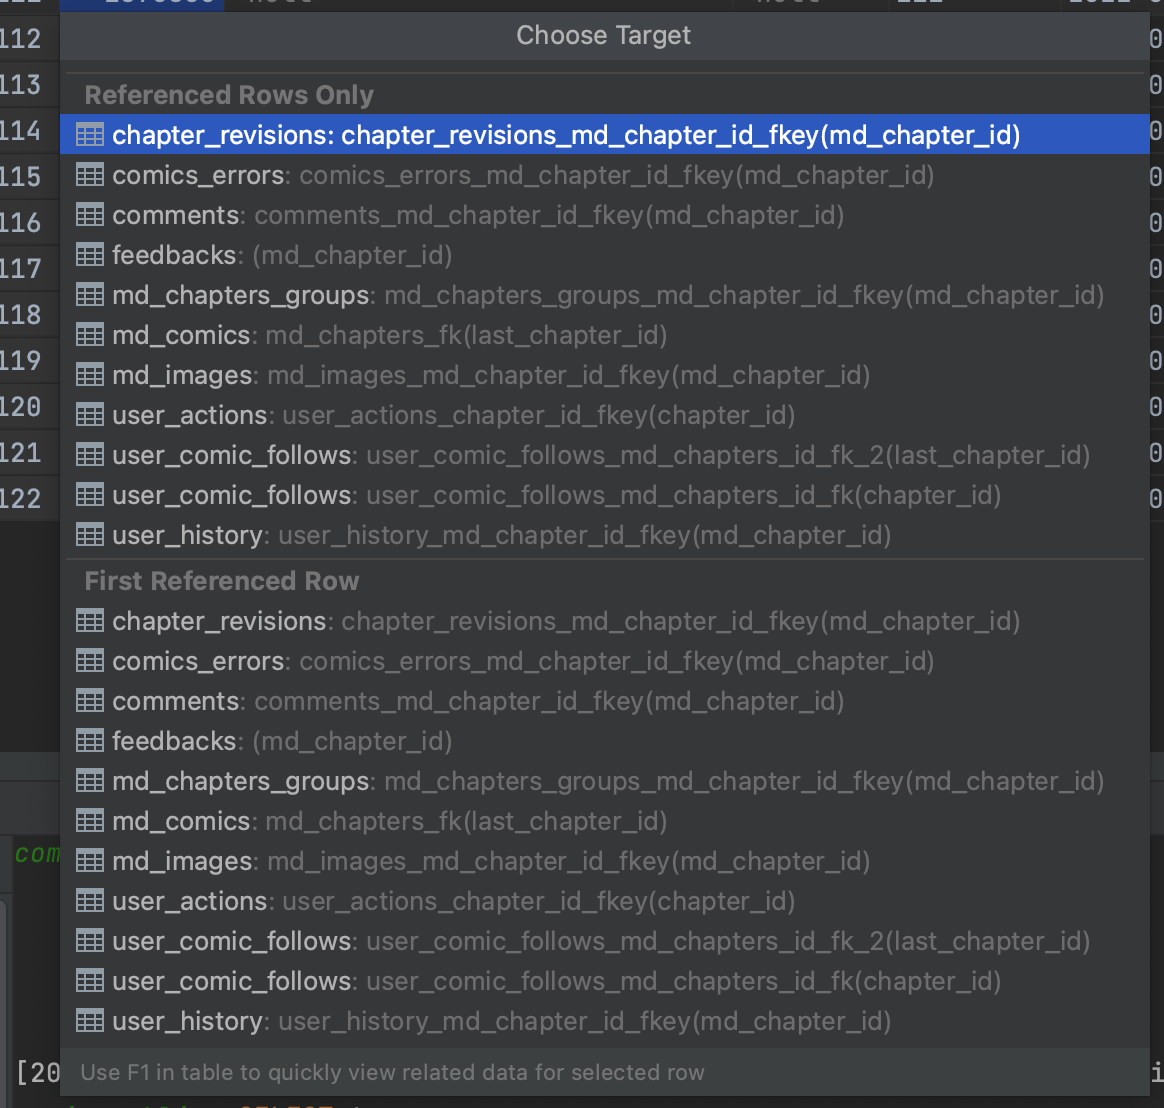Click the table icon beside chapter_revisions entry
The width and height of the screenshot is (1164, 1108).
[x=89, y=134]
